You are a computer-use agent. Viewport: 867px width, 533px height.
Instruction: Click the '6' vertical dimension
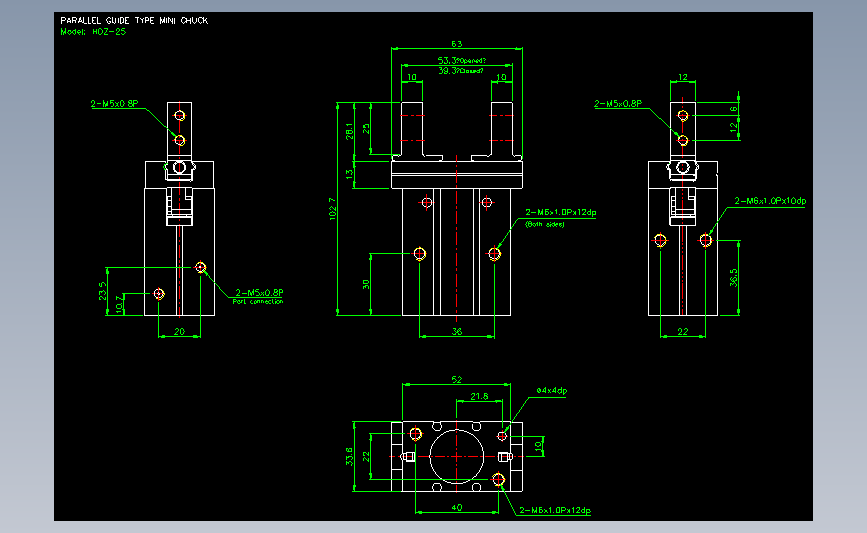[733, 109]
